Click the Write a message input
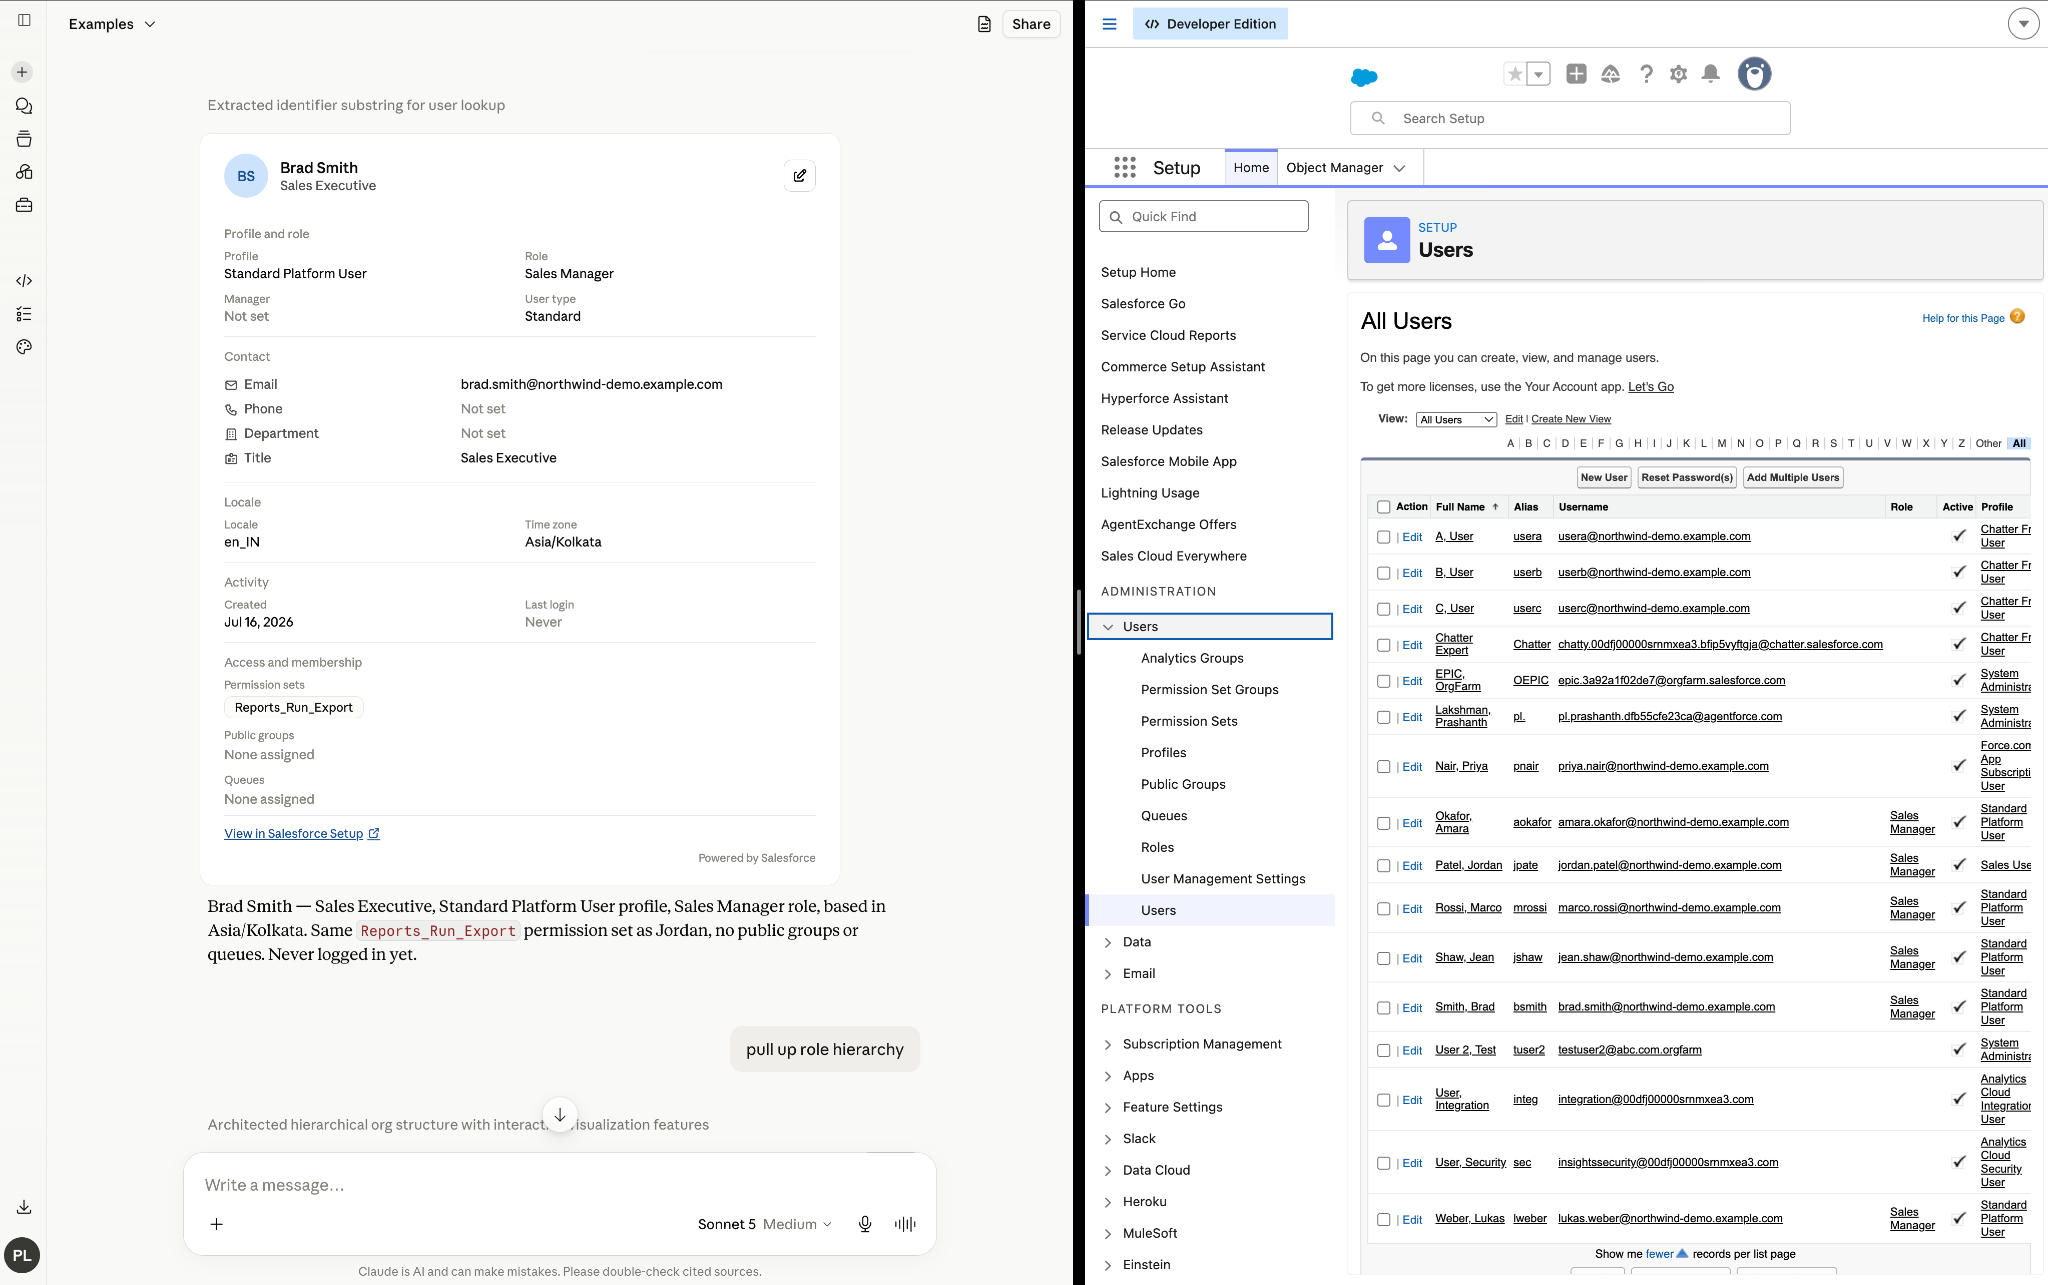This screenshot has height=1285, width=2048. [x=560, y=1185]
